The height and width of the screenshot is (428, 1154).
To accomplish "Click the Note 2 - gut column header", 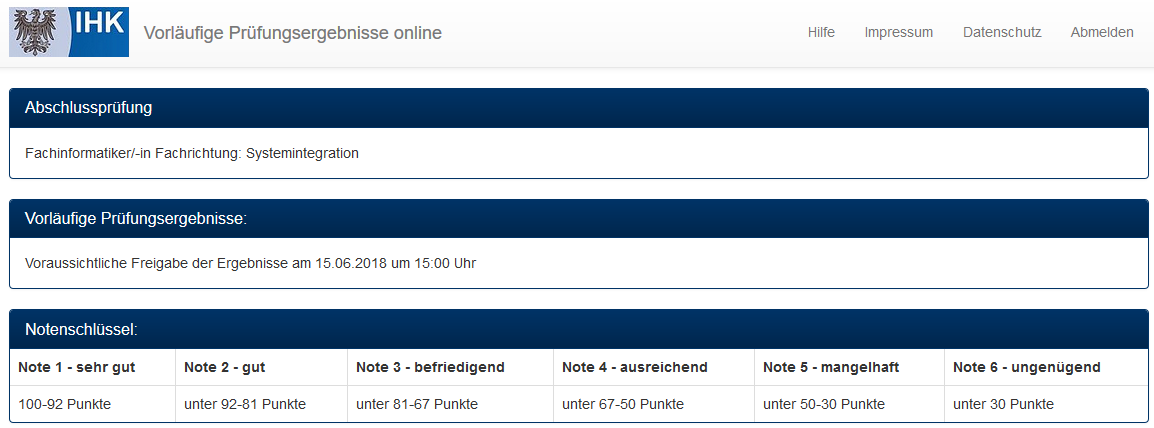I will [x=225, y=367].
